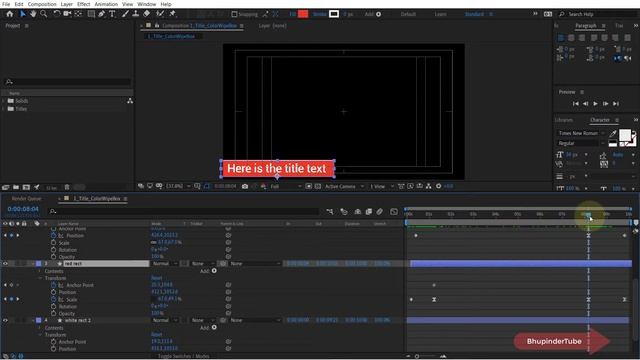Click the Motion Blur enable icon in timeline
Image resolution: width=640 pixels, height=360 pixels.
[x=380, y=211]
